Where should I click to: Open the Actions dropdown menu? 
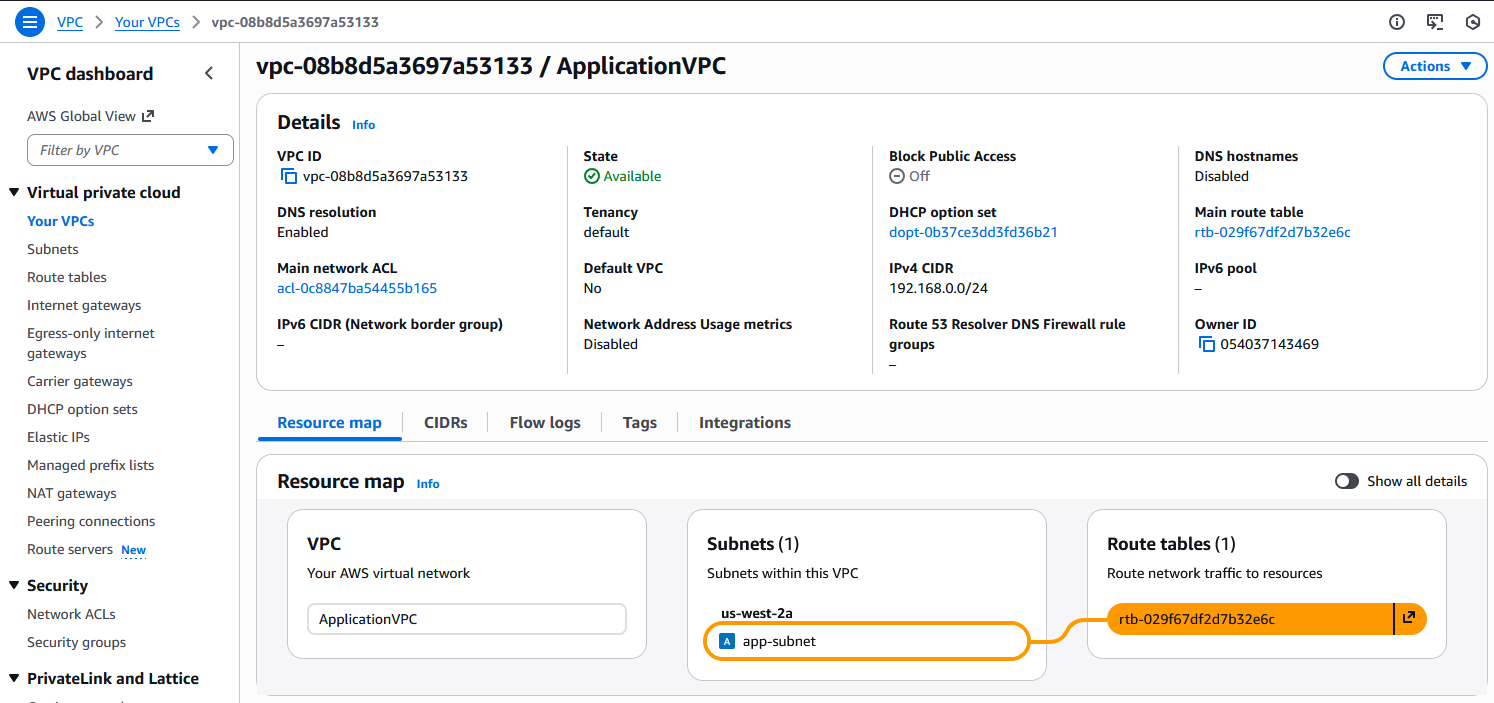click(1435, 66)
